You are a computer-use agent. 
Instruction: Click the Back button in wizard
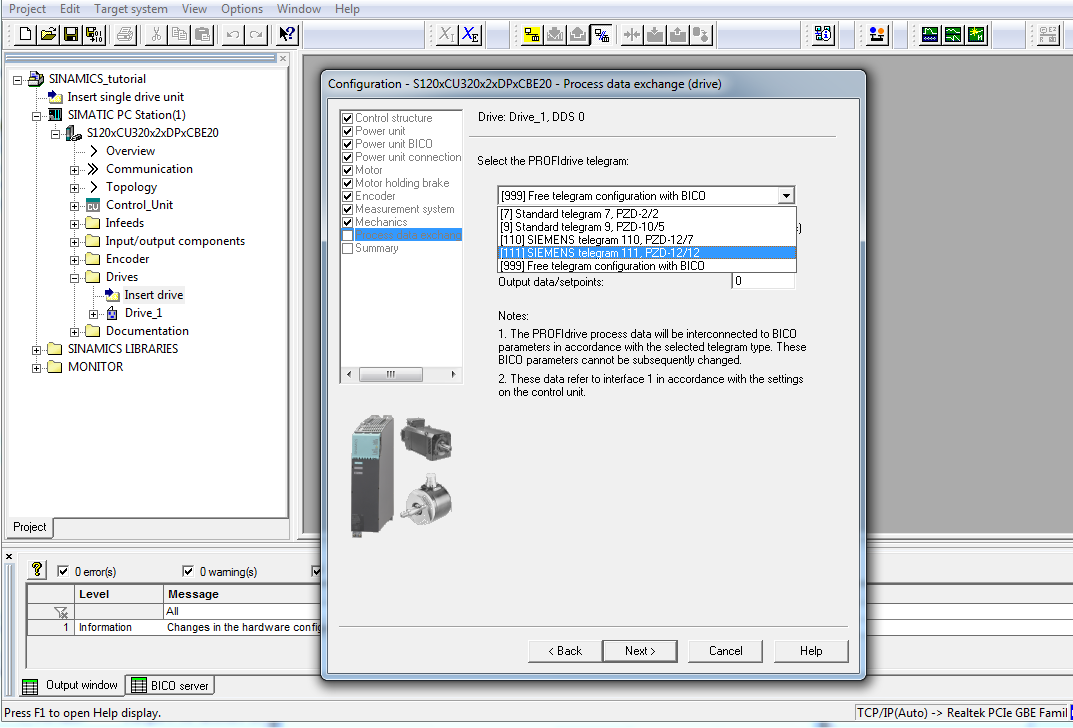coord(565,651)
